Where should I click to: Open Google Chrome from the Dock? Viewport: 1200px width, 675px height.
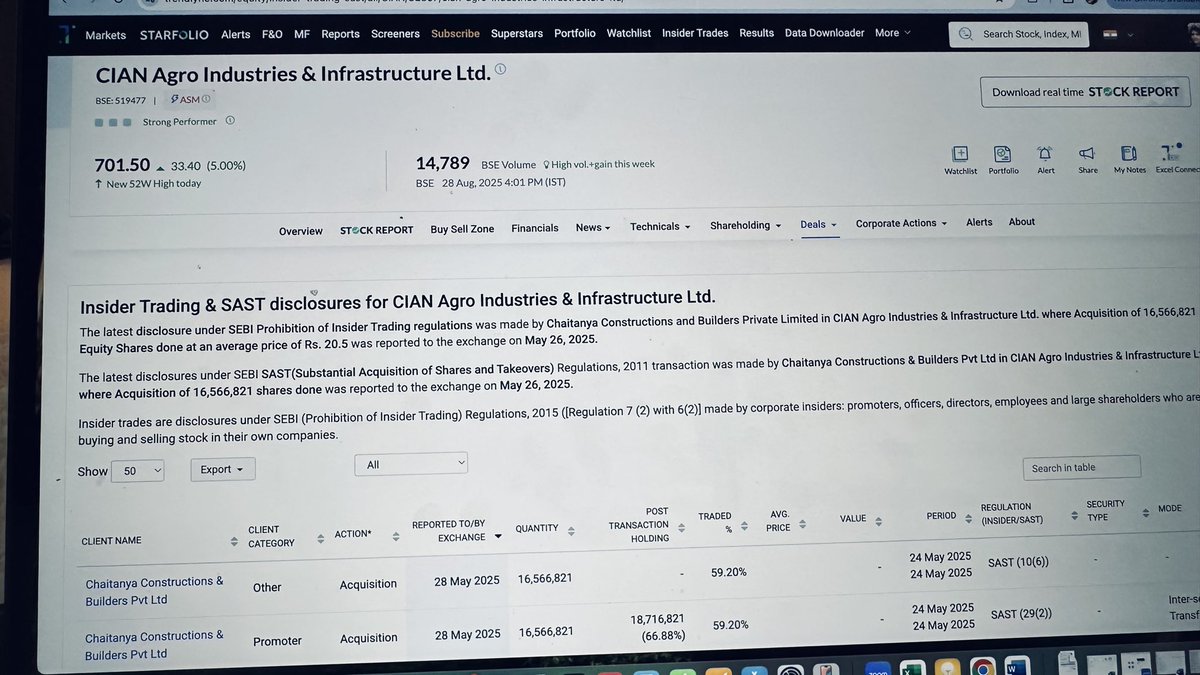tap(982, 668)
